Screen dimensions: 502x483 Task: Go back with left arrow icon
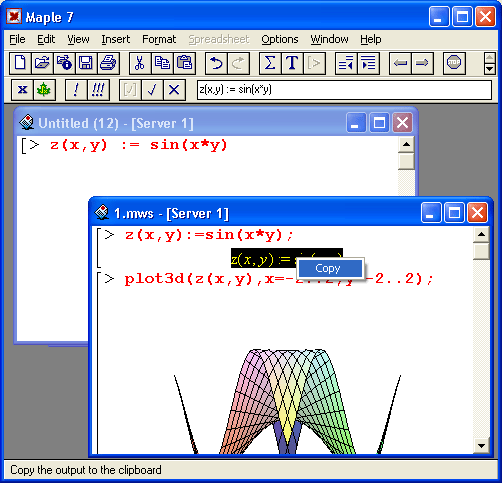coord(400,63)
